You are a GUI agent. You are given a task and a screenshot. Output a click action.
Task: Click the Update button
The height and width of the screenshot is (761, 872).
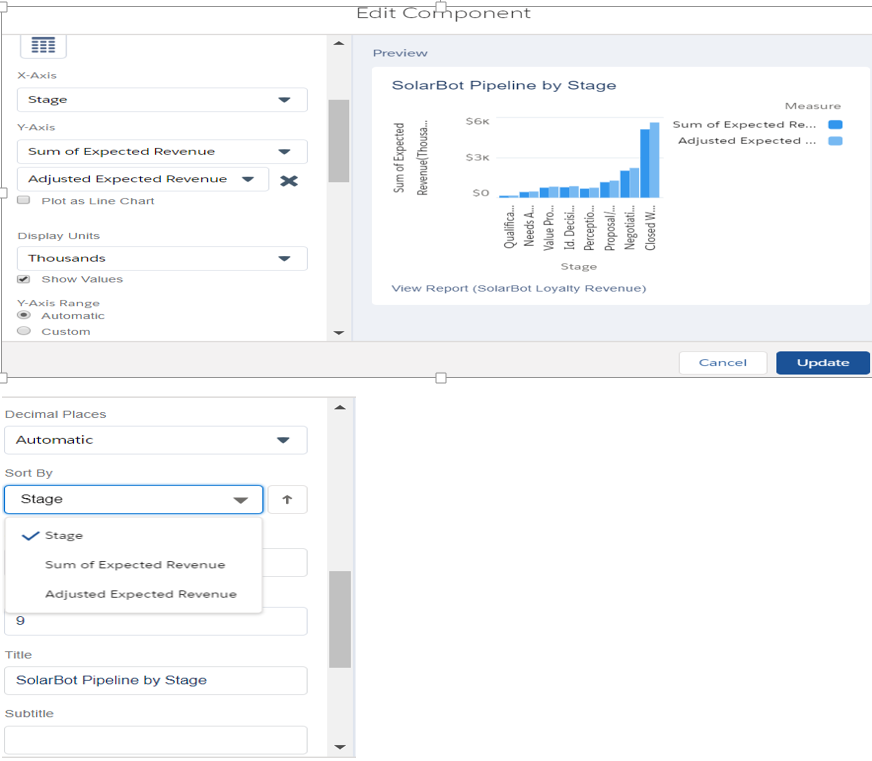click(x=823, y=363)
